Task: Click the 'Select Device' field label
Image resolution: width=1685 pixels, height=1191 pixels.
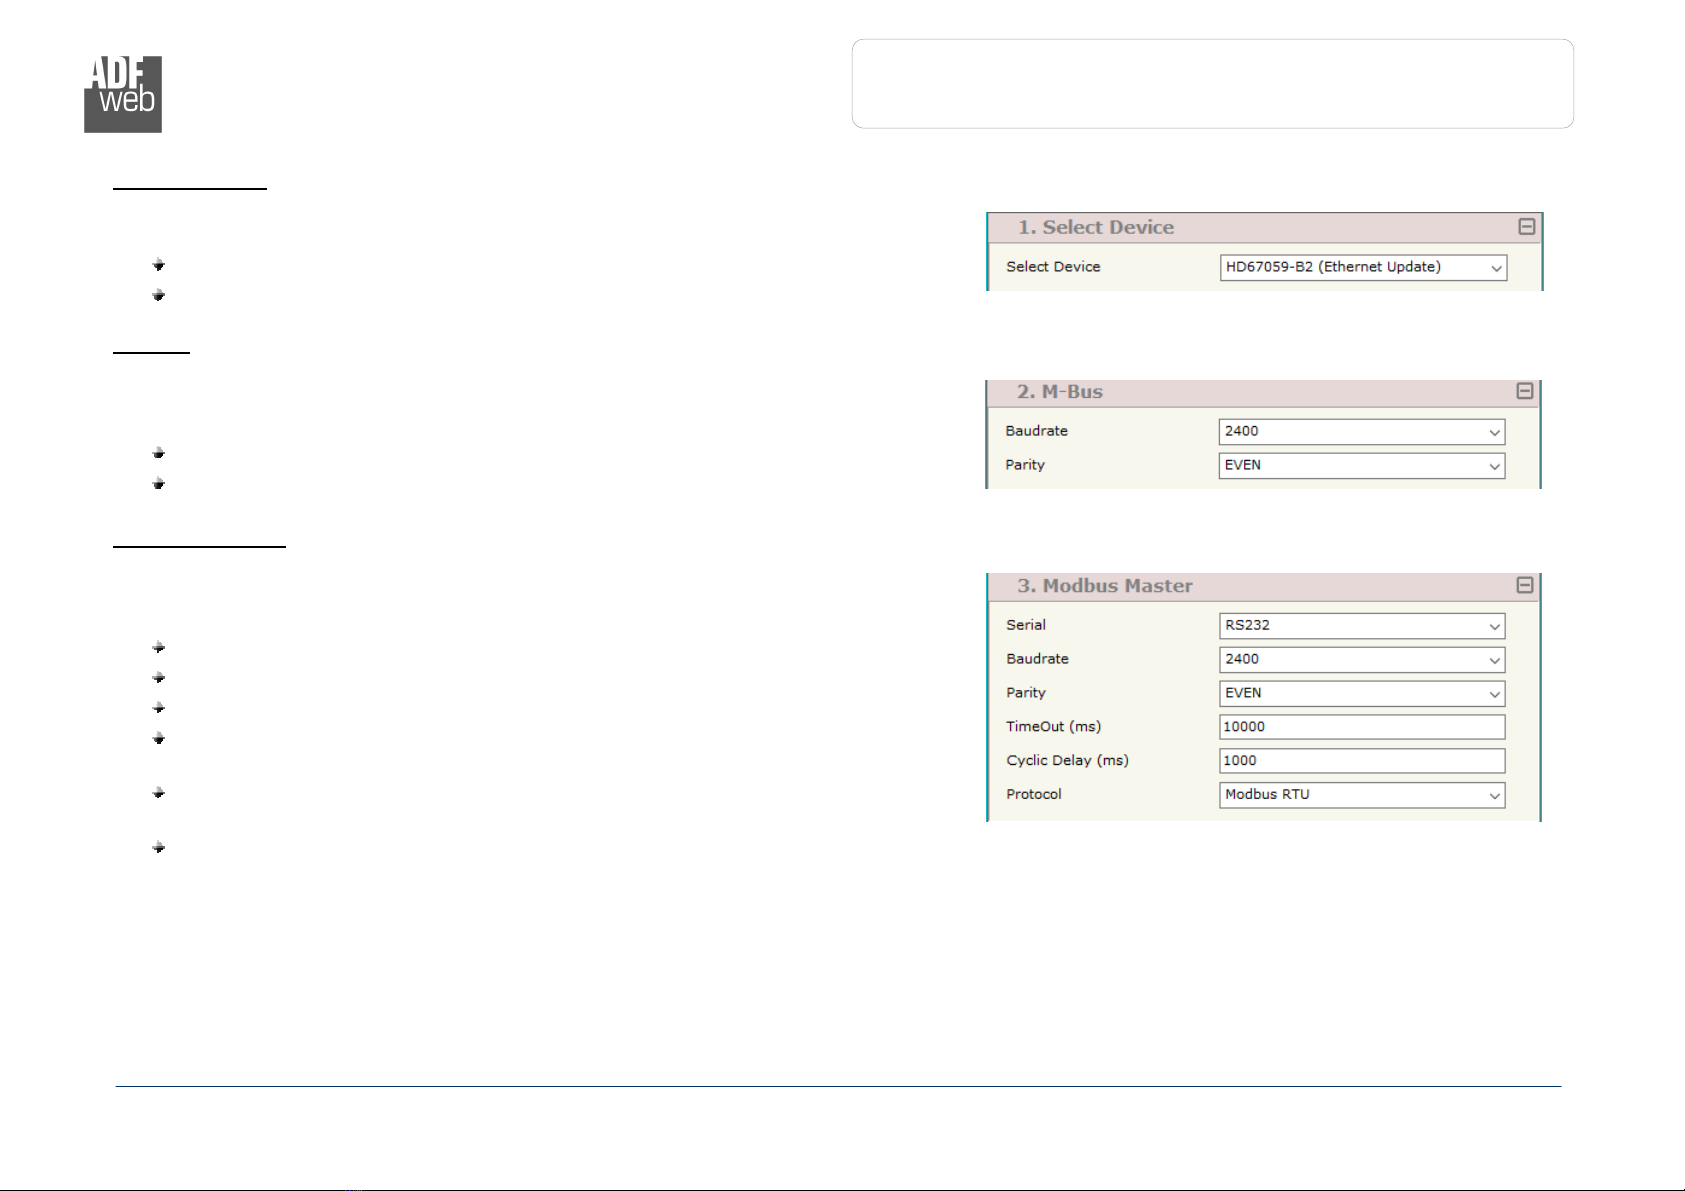Action: tap(1053, 266)
